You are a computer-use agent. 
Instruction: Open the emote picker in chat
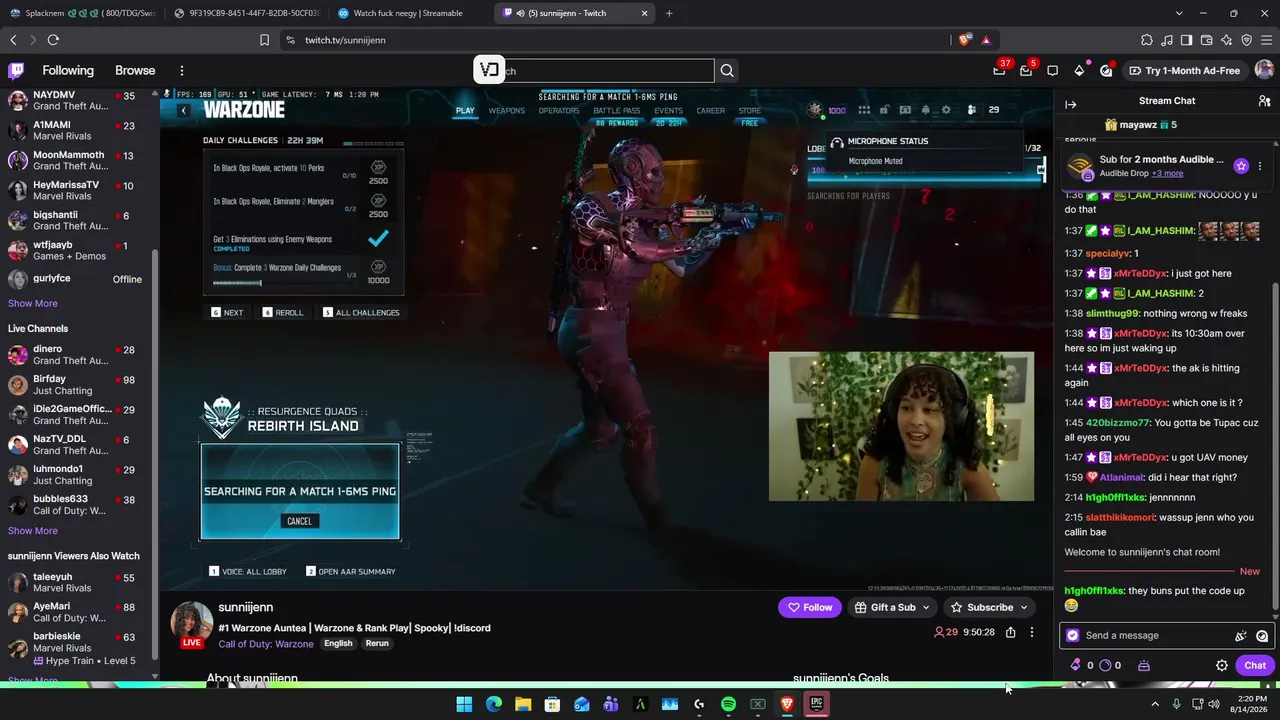coord(1262,635)
